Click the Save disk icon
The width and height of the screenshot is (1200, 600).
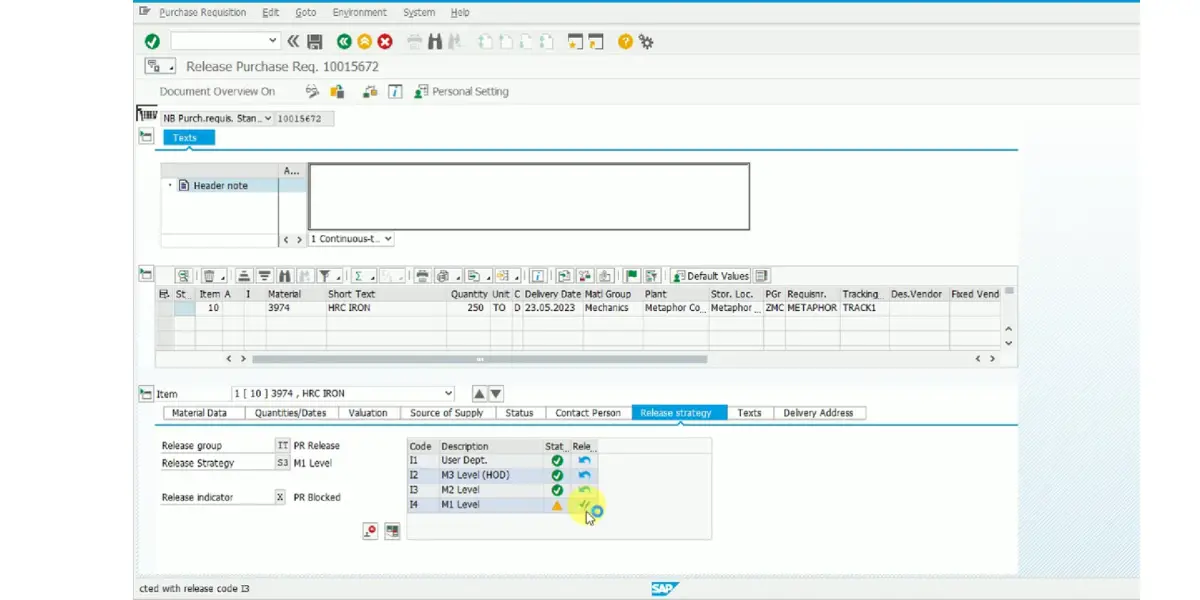coord(315,41)
